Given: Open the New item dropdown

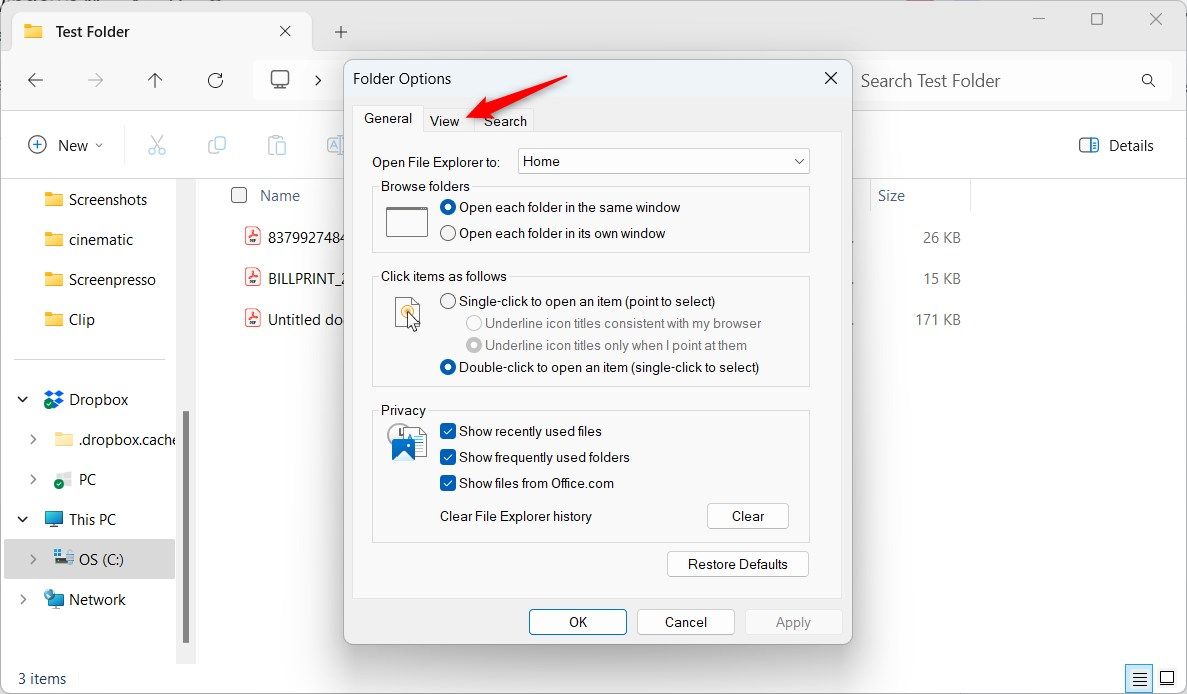Looking at the screenshot, I should 66,145.
